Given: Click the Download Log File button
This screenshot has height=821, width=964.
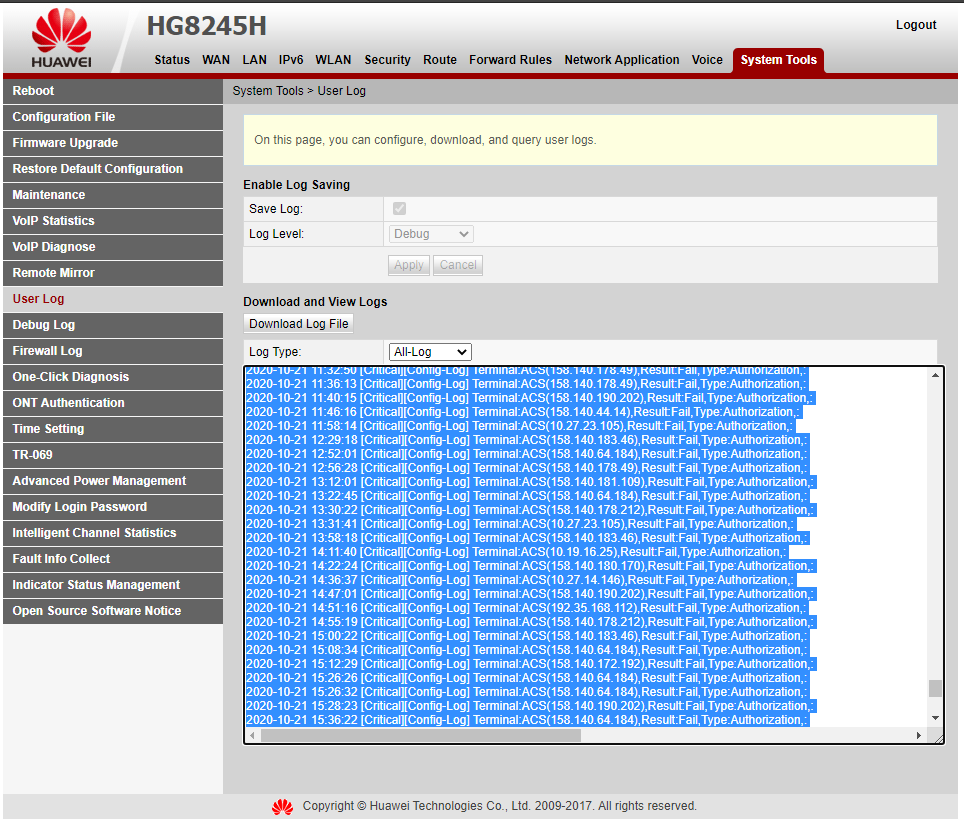Looking at the screenshot, I should [x=298, y=324].
